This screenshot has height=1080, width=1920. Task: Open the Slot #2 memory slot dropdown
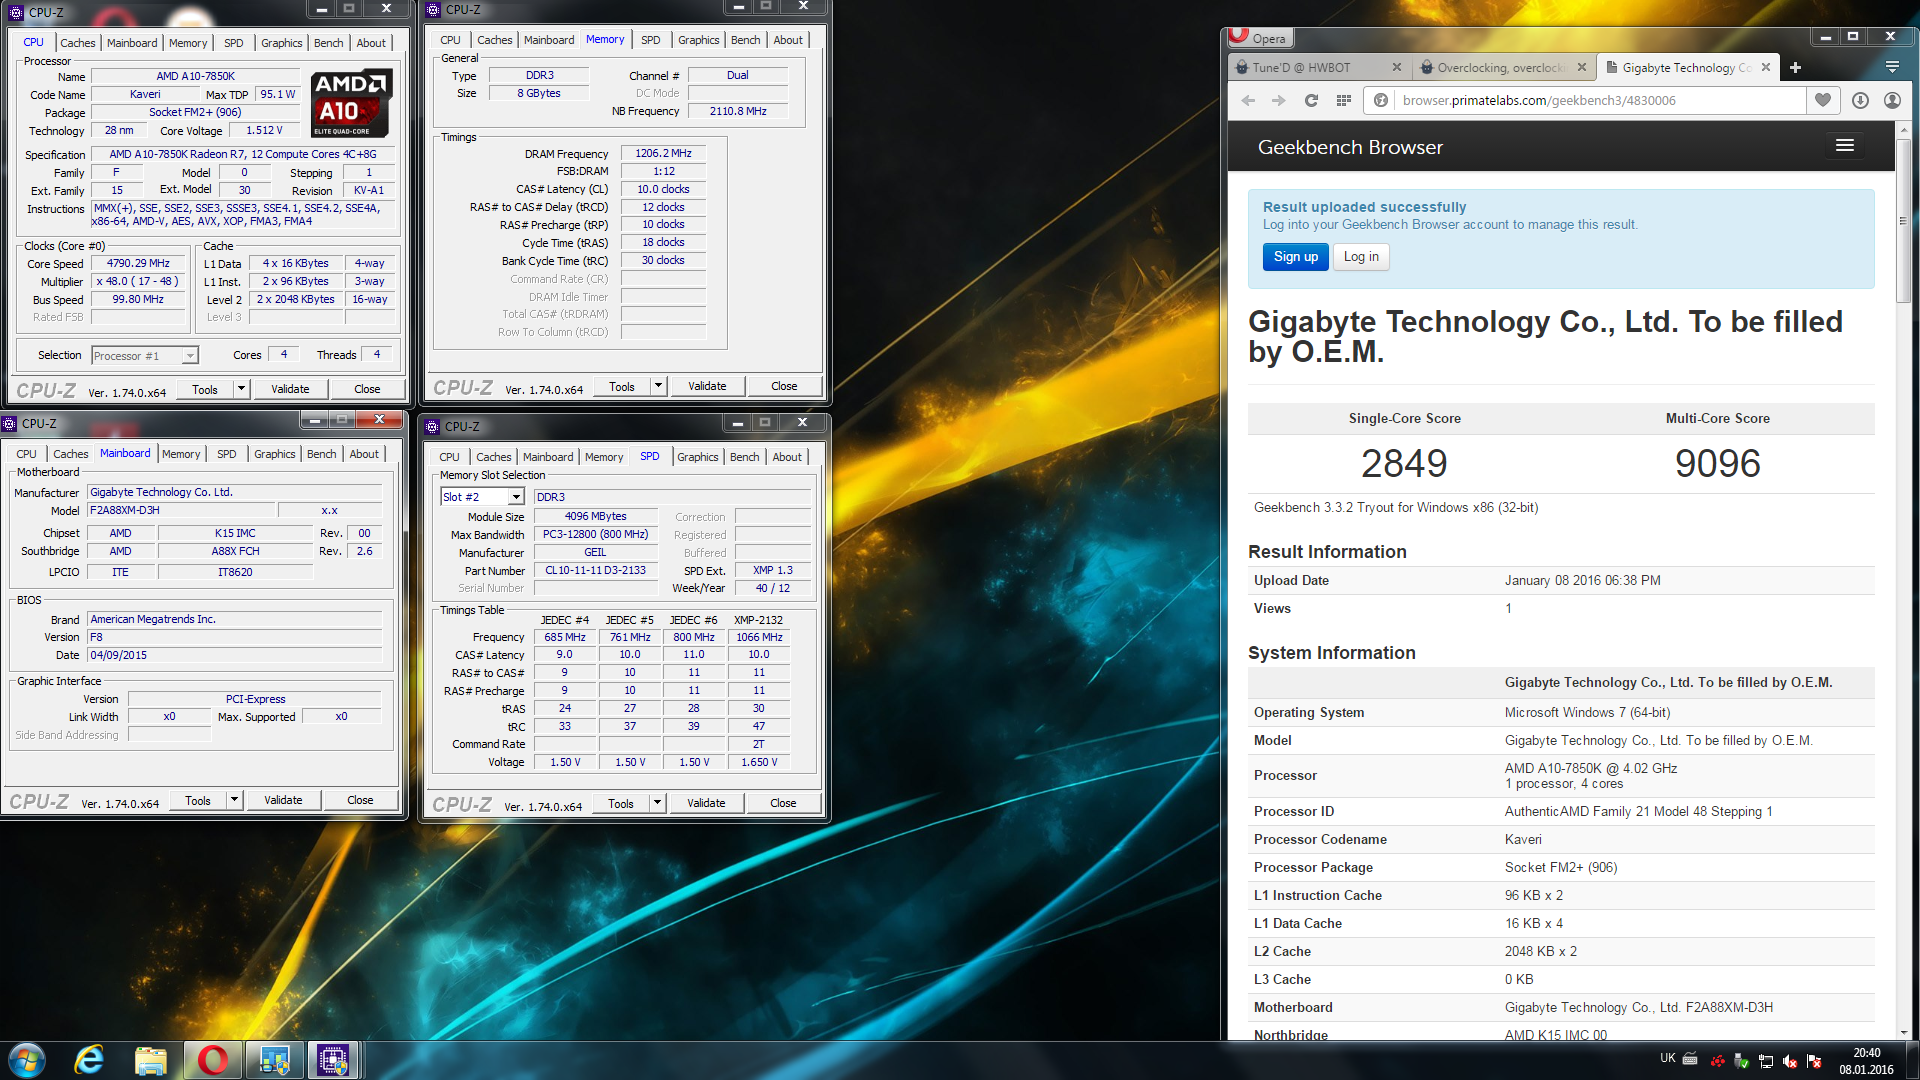516,497
